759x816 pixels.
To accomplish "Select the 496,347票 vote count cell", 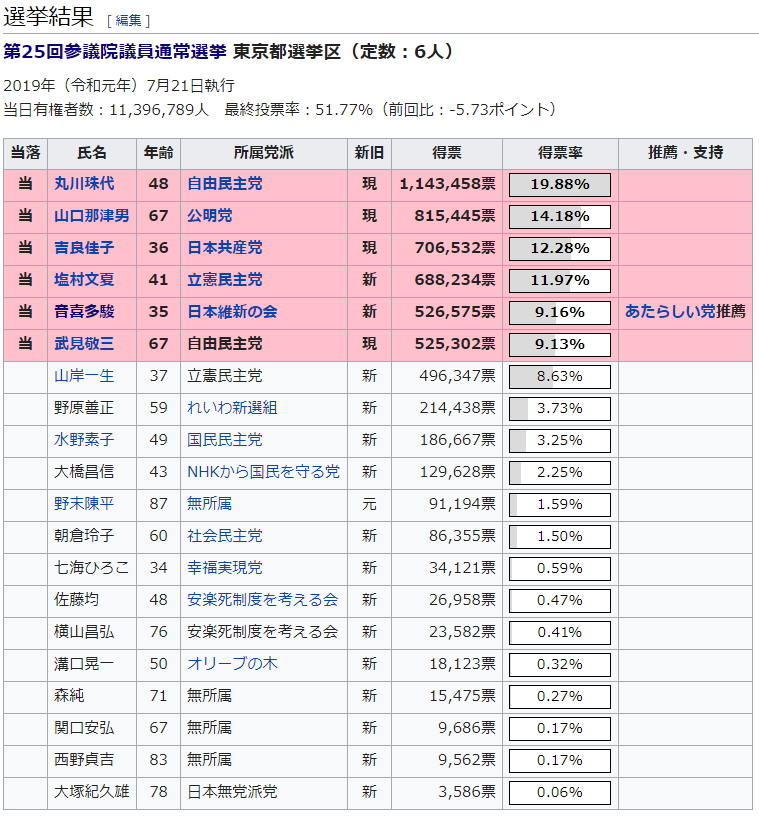I will click(x=447, y=376).
